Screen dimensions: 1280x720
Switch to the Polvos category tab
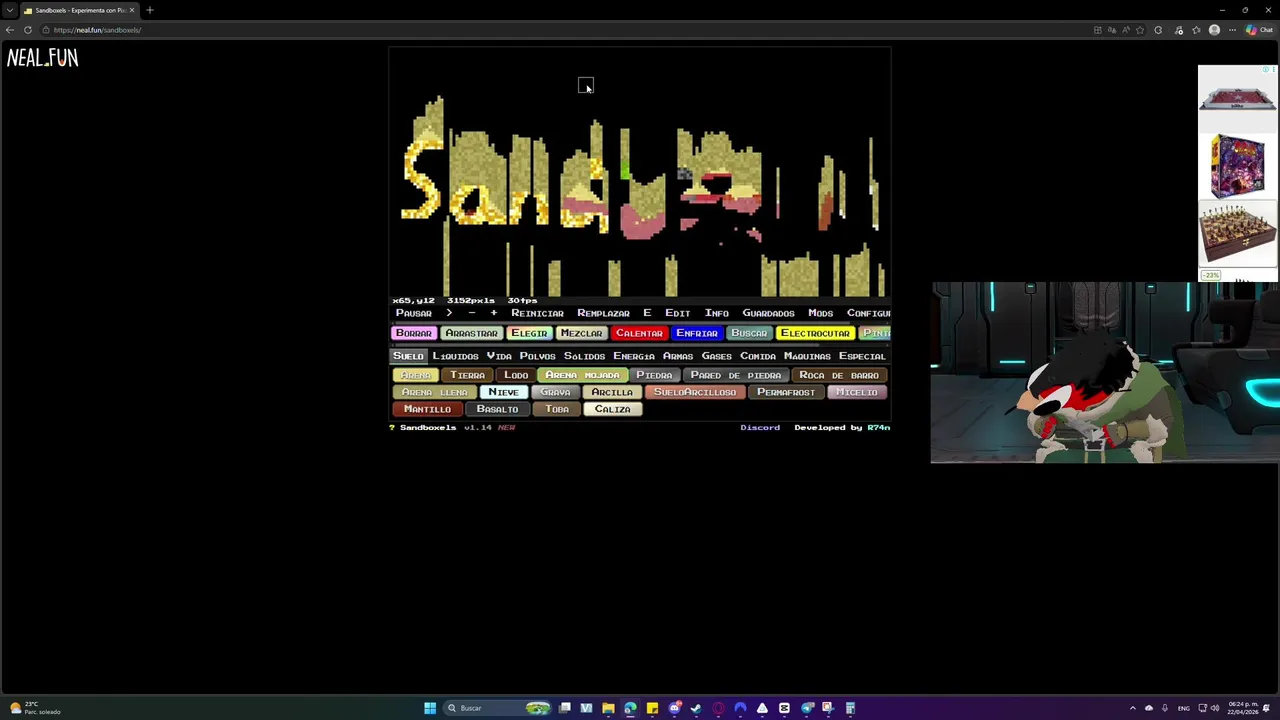pos(537,356)
